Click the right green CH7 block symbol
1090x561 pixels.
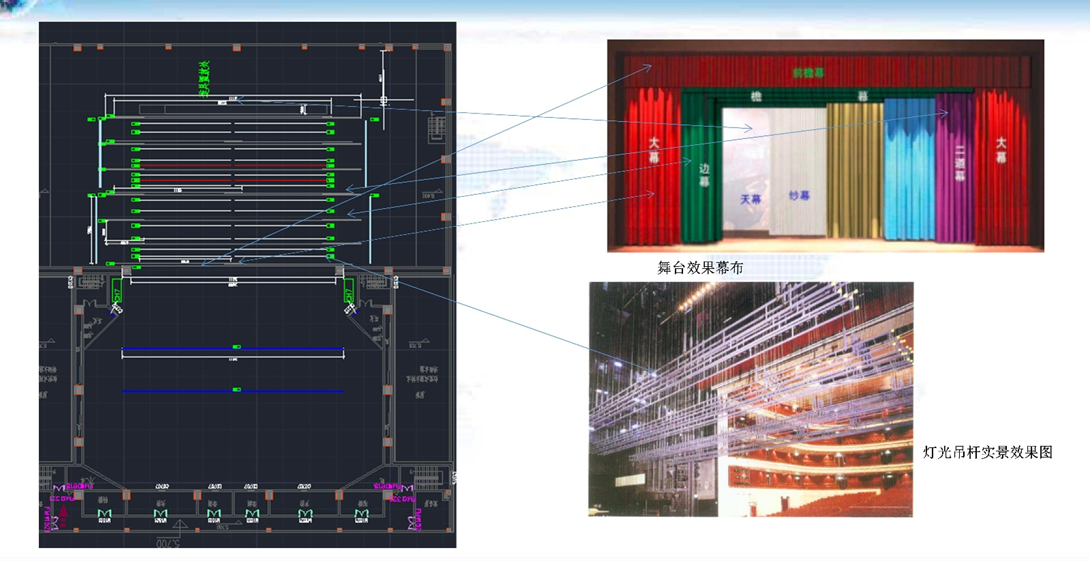[349, 291]
